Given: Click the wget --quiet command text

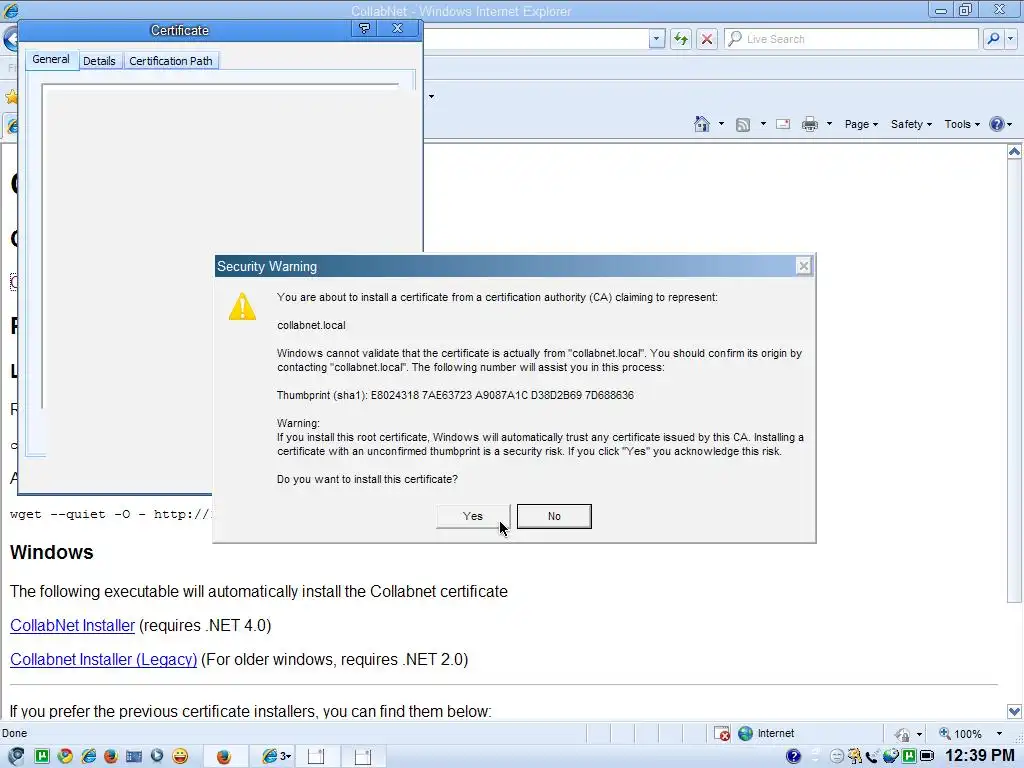Looking at the screenshot, I should pyautogui.click(x=110, y=514).
